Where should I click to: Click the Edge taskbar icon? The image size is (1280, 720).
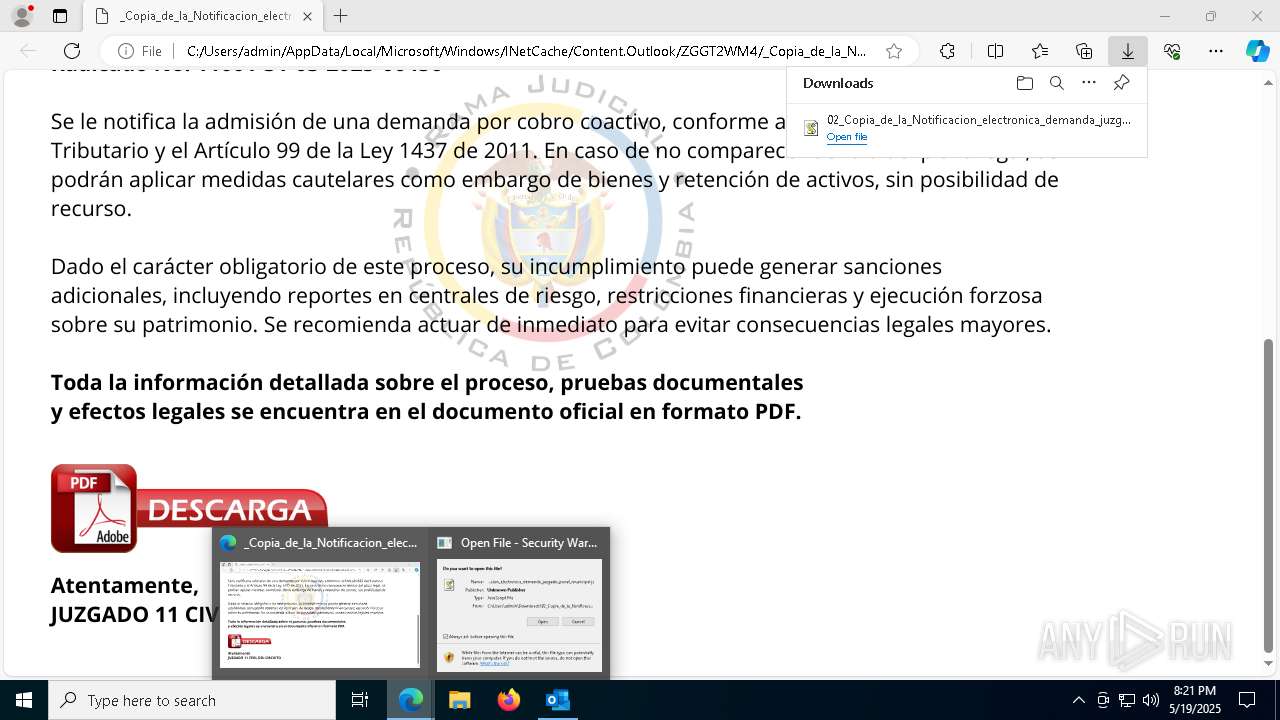(x=411, y=700)
